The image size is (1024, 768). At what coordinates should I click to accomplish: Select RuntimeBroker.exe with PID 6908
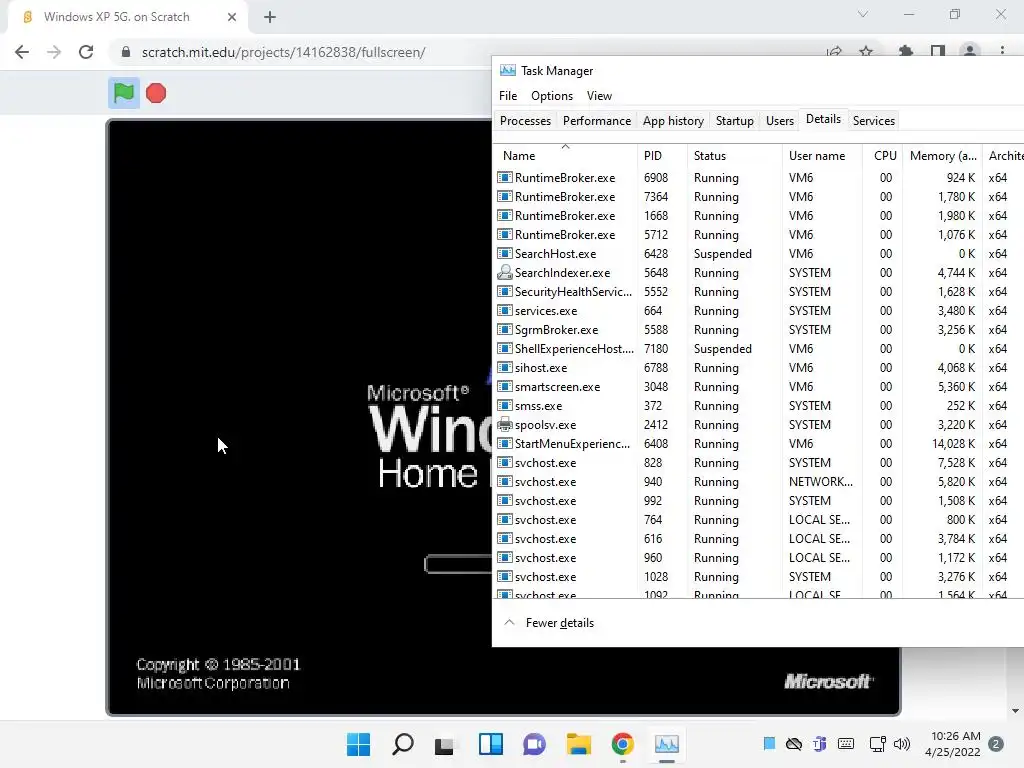click(759, 178)
